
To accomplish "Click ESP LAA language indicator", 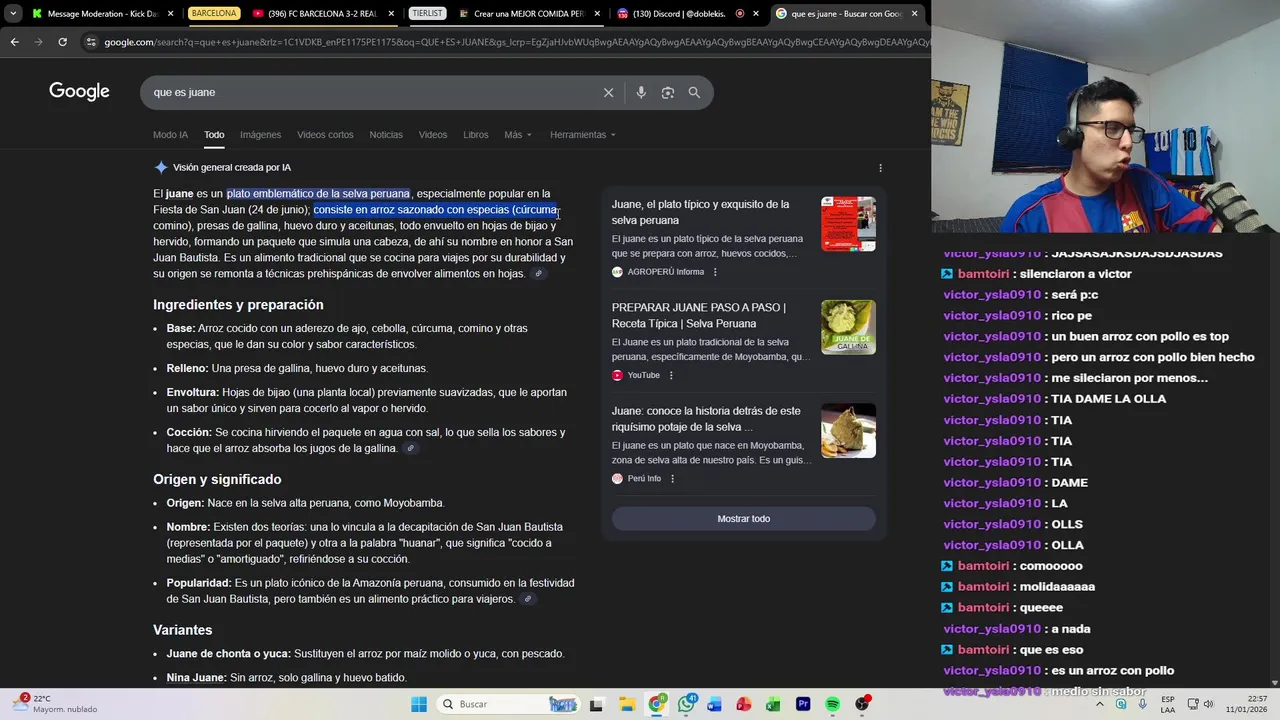I will click(x=1168, y=704).
